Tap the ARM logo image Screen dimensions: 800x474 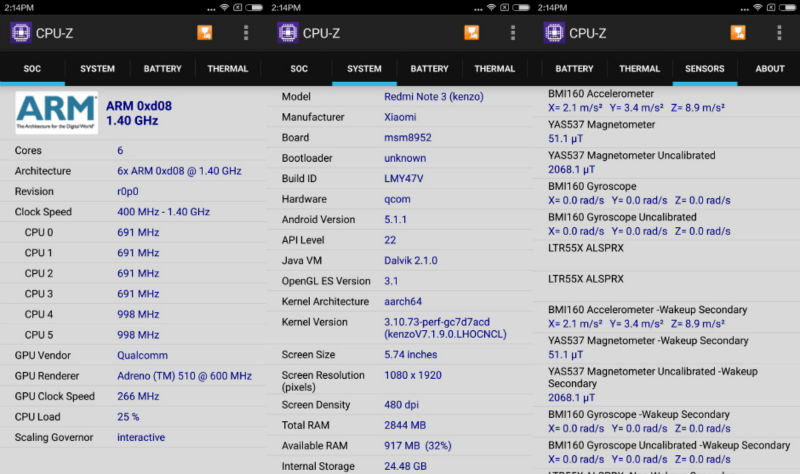[x=57, y=113]
